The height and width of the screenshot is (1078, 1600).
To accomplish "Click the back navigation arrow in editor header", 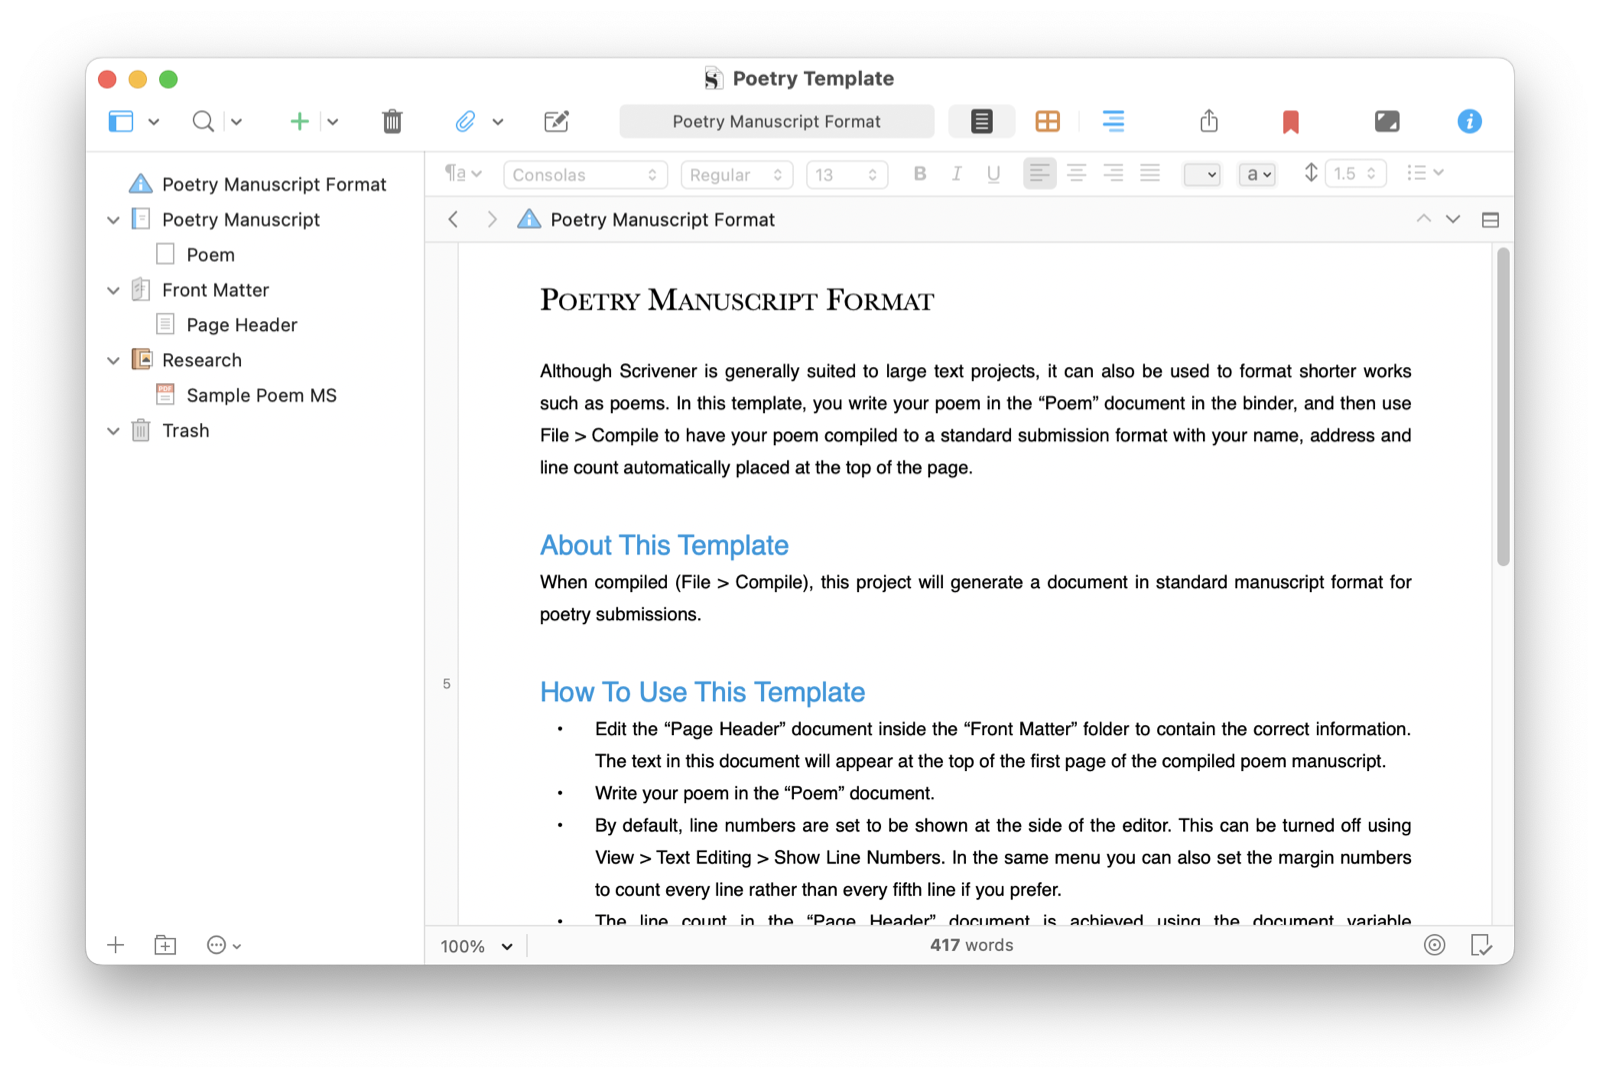I will click(x=454, y=220).
